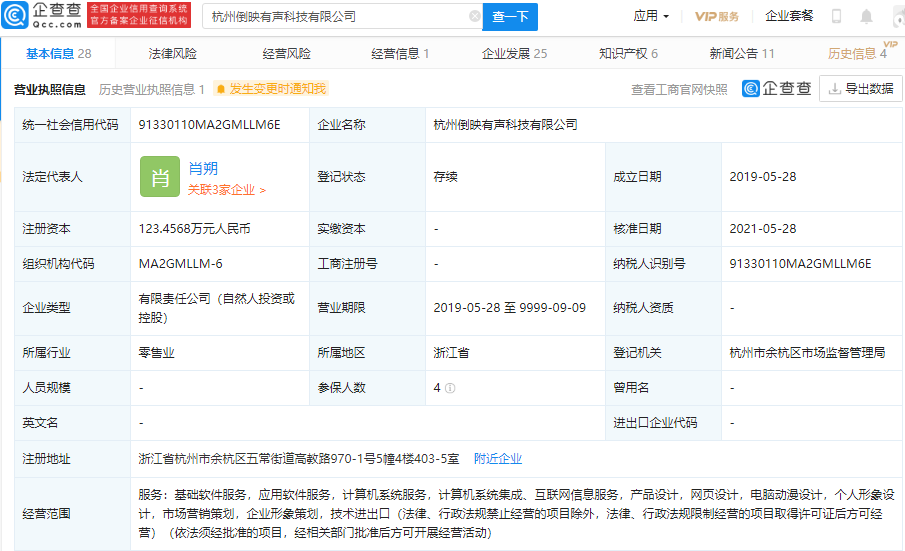The height and width of the screenshot is (551, 905).
Task: Click 发生变更时通知我 notify button
Action: pos(271,89)
